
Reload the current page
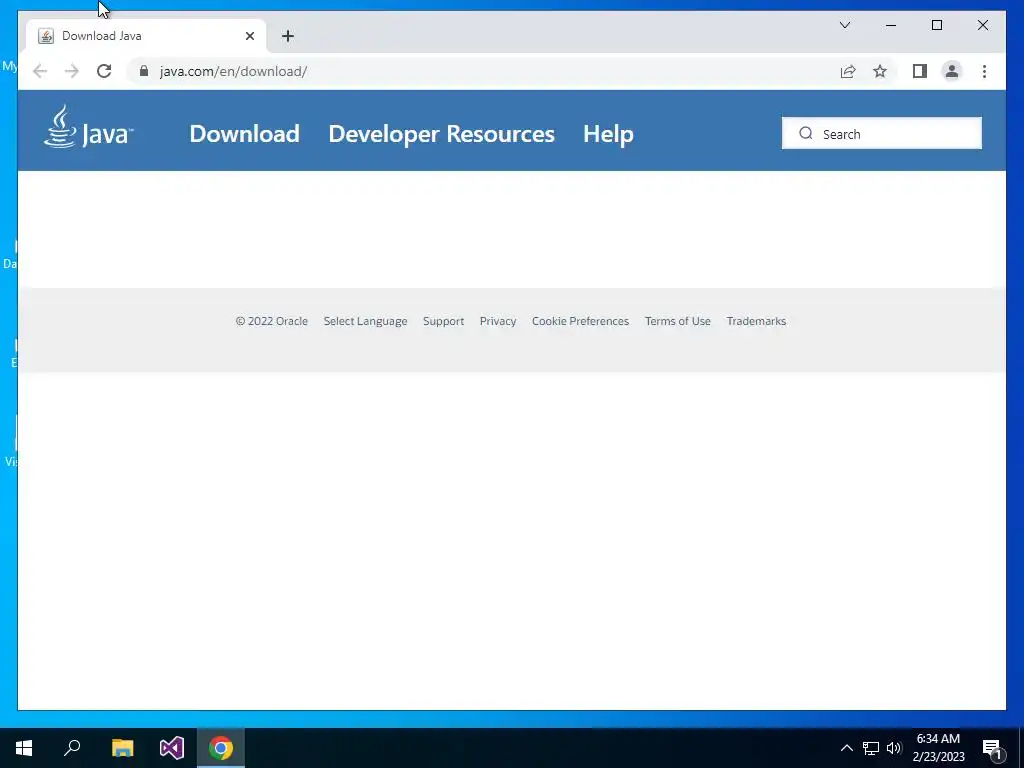tap(104, 71)
